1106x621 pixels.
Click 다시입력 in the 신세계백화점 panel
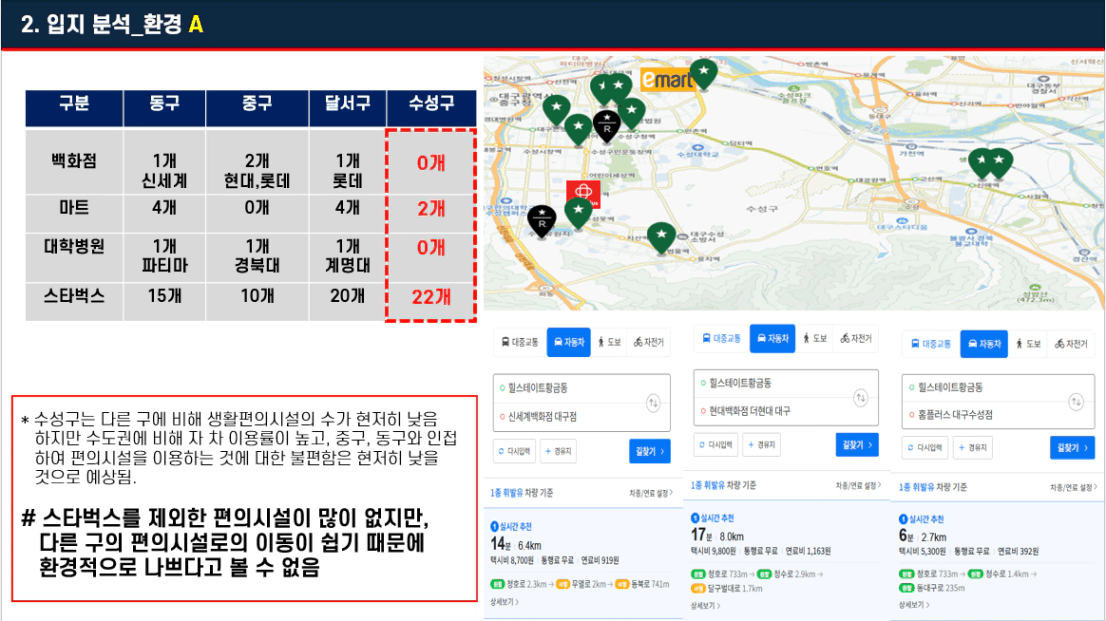tap(515, 451)
